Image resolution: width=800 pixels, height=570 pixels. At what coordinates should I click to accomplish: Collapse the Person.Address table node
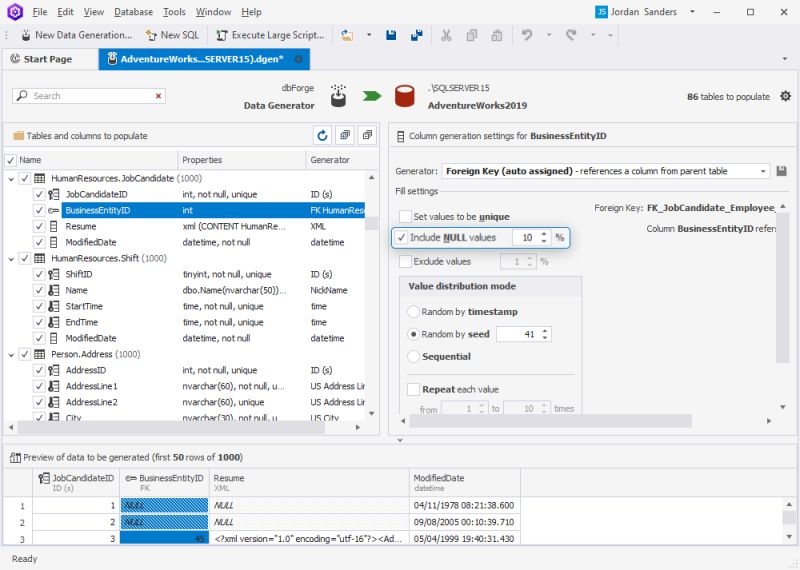(x=11, y=355)
